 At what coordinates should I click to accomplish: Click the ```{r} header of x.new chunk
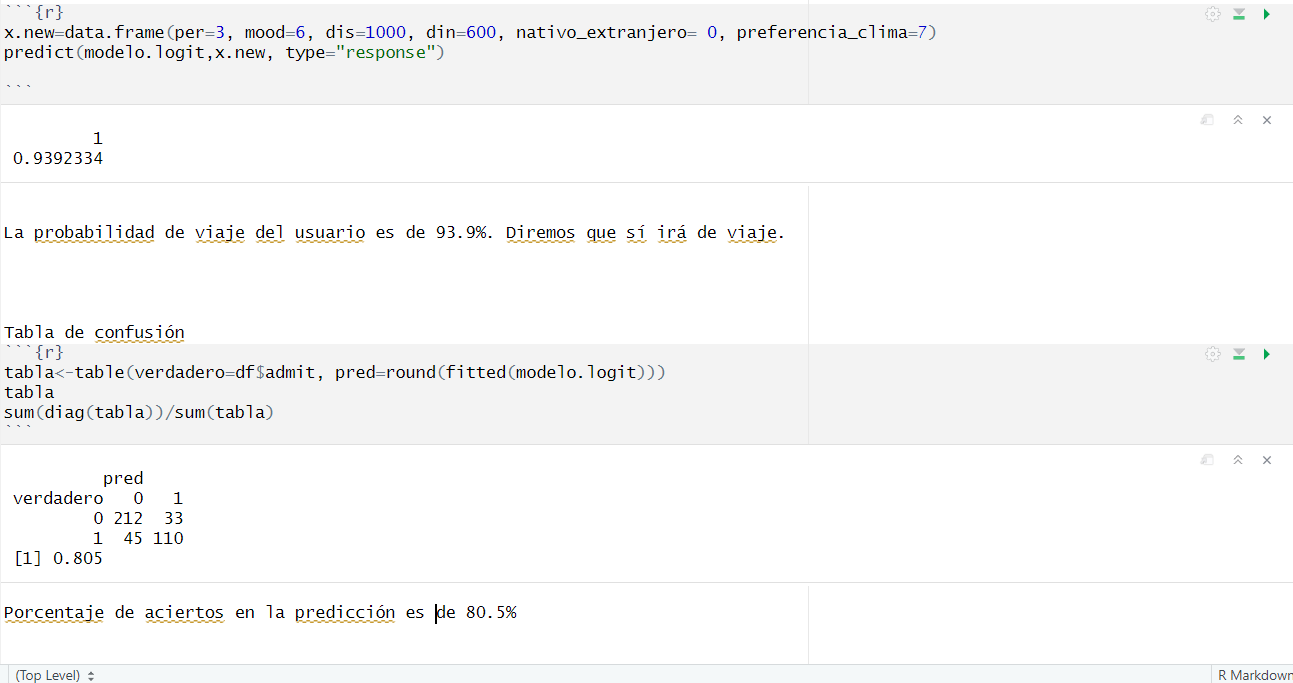34,13
